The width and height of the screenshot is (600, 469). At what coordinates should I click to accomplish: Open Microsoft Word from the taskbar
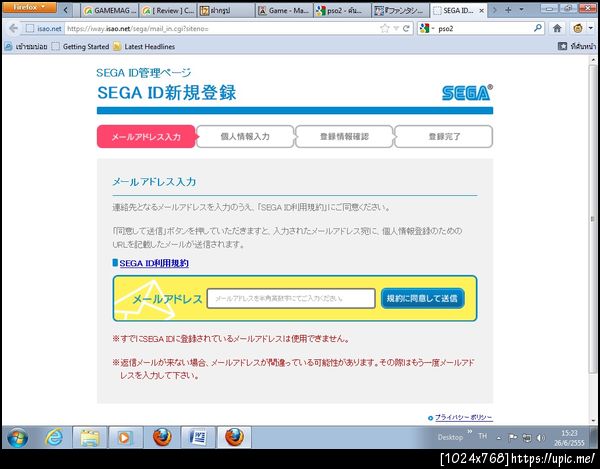[198, 437]
